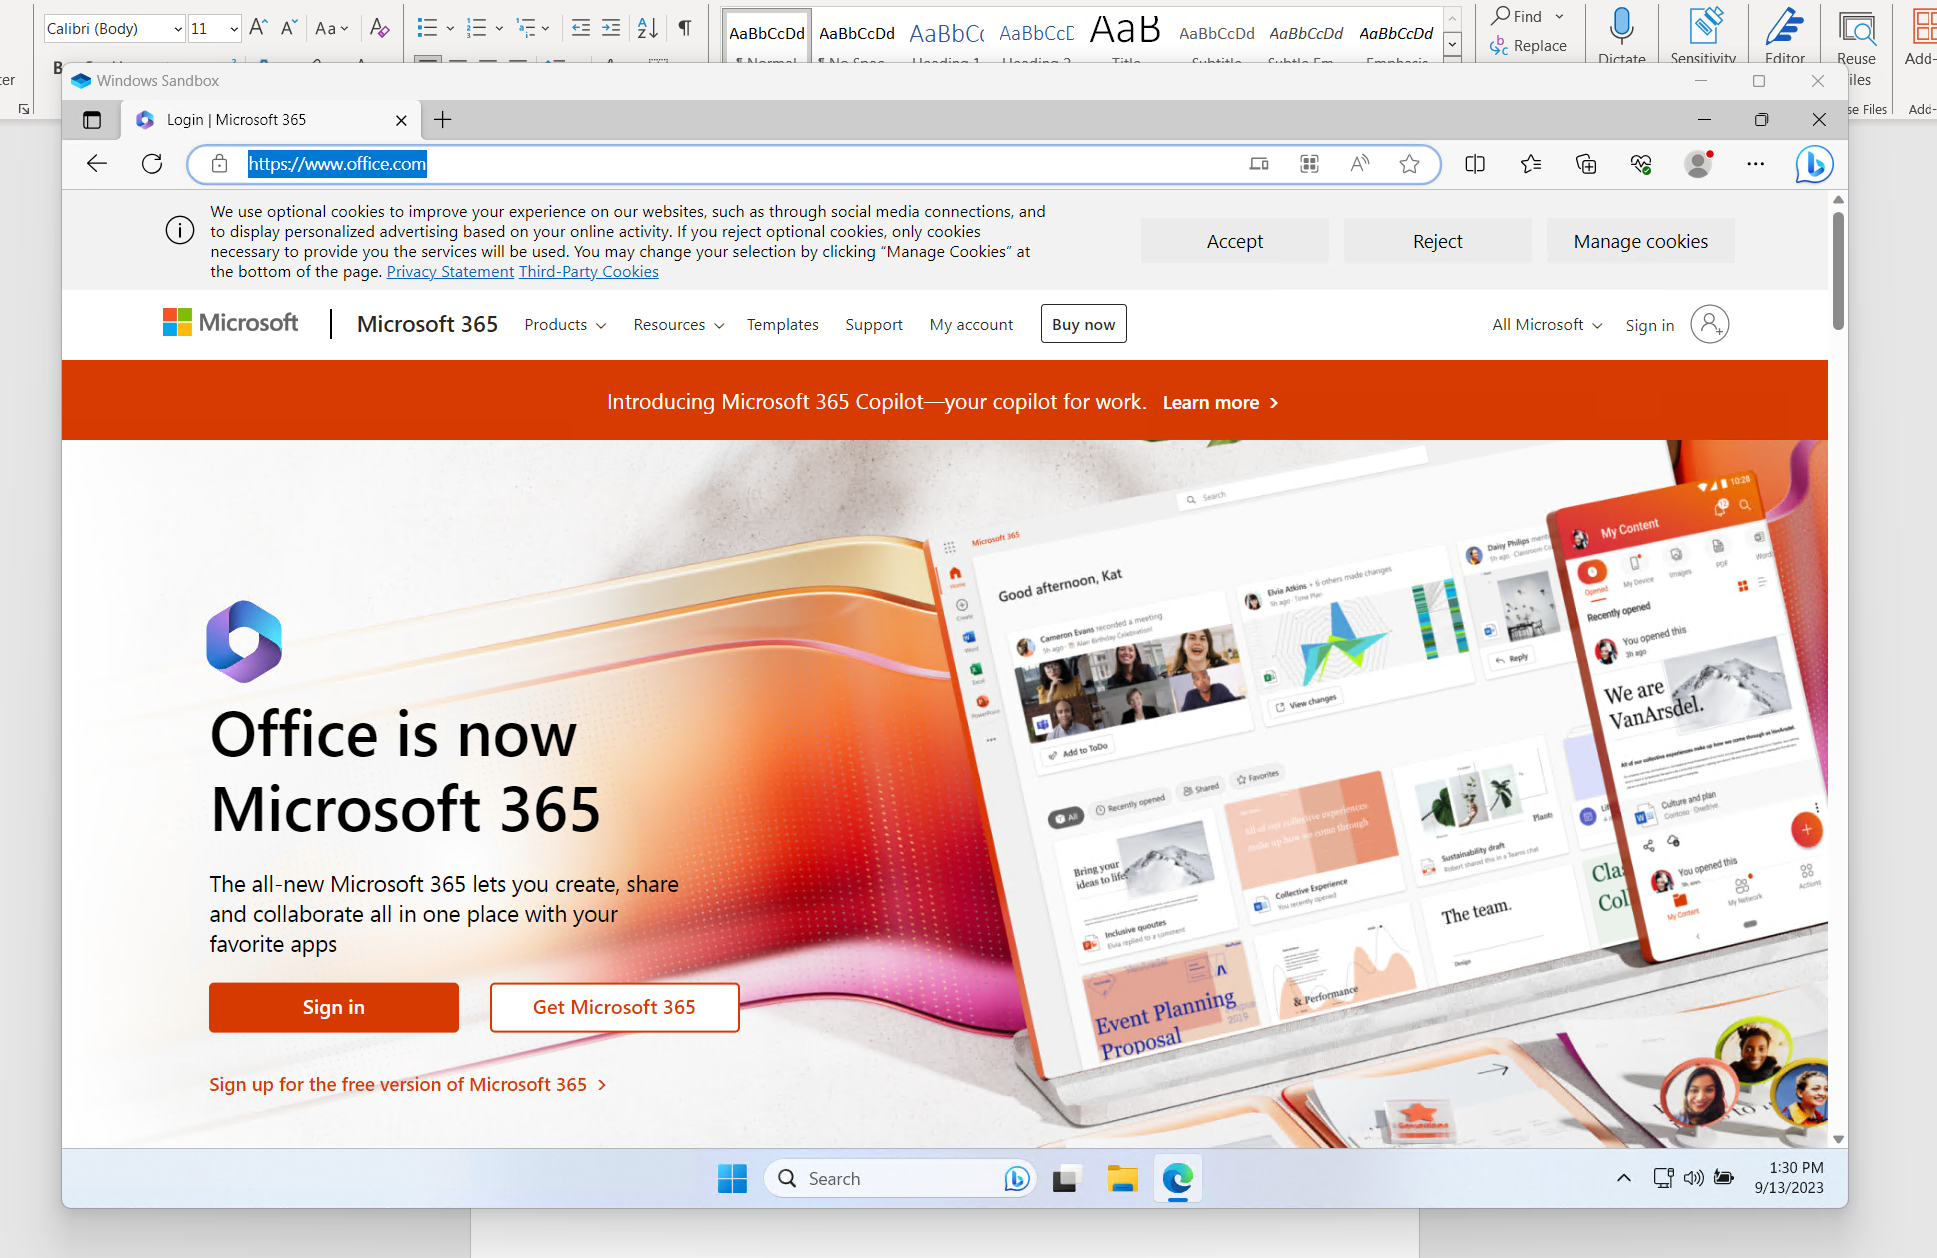Open the Bing chat sidebar icon
Image resolution: width=1937 pixels, height=1258 pixels.
point(1814,164)
